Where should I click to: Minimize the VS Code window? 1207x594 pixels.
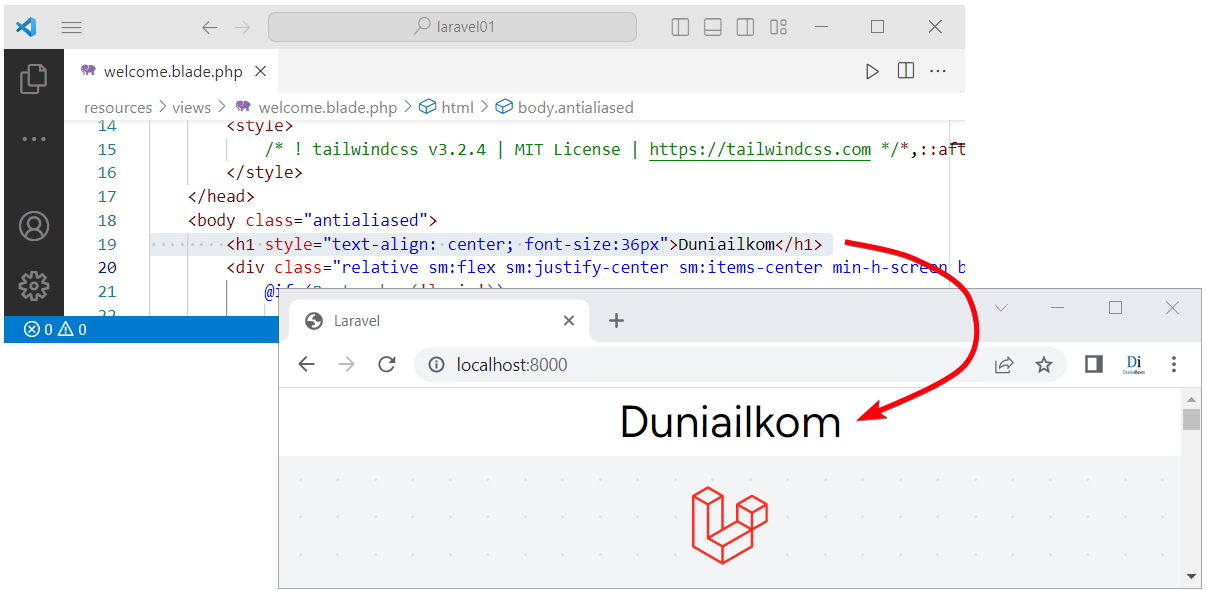point(820,27)
